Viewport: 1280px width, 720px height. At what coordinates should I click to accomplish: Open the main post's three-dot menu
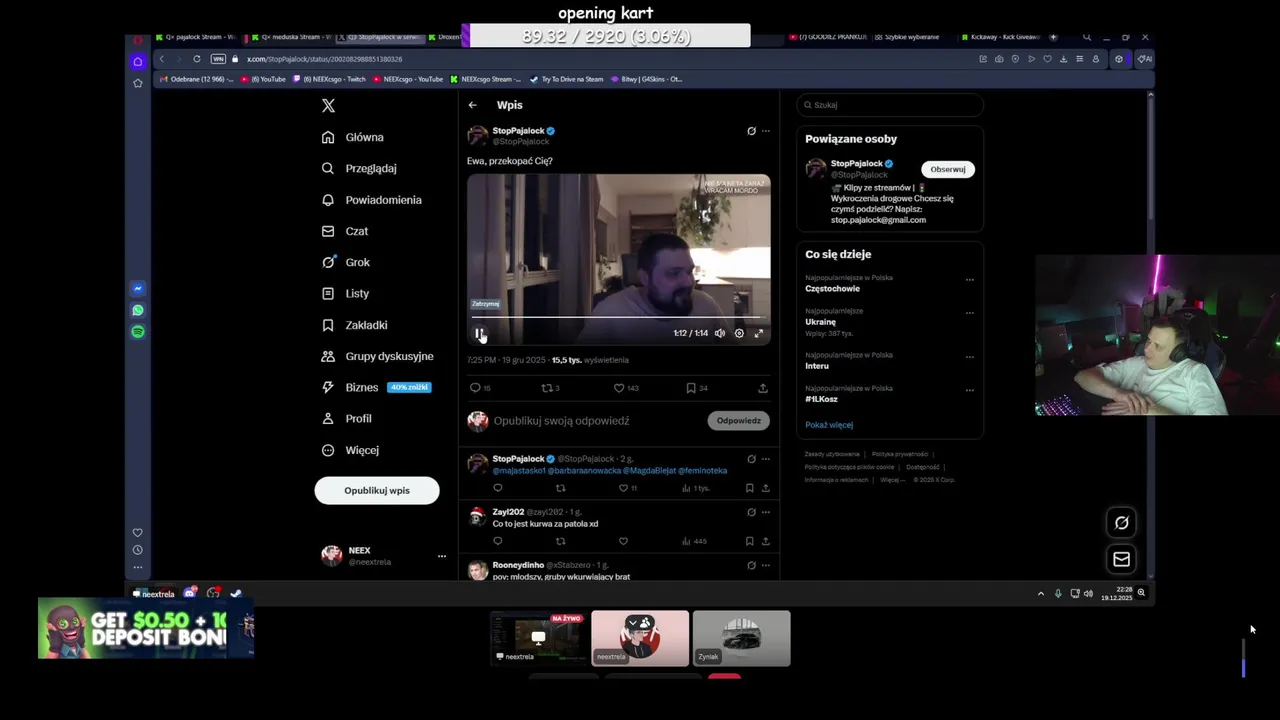tap(766, 131)
